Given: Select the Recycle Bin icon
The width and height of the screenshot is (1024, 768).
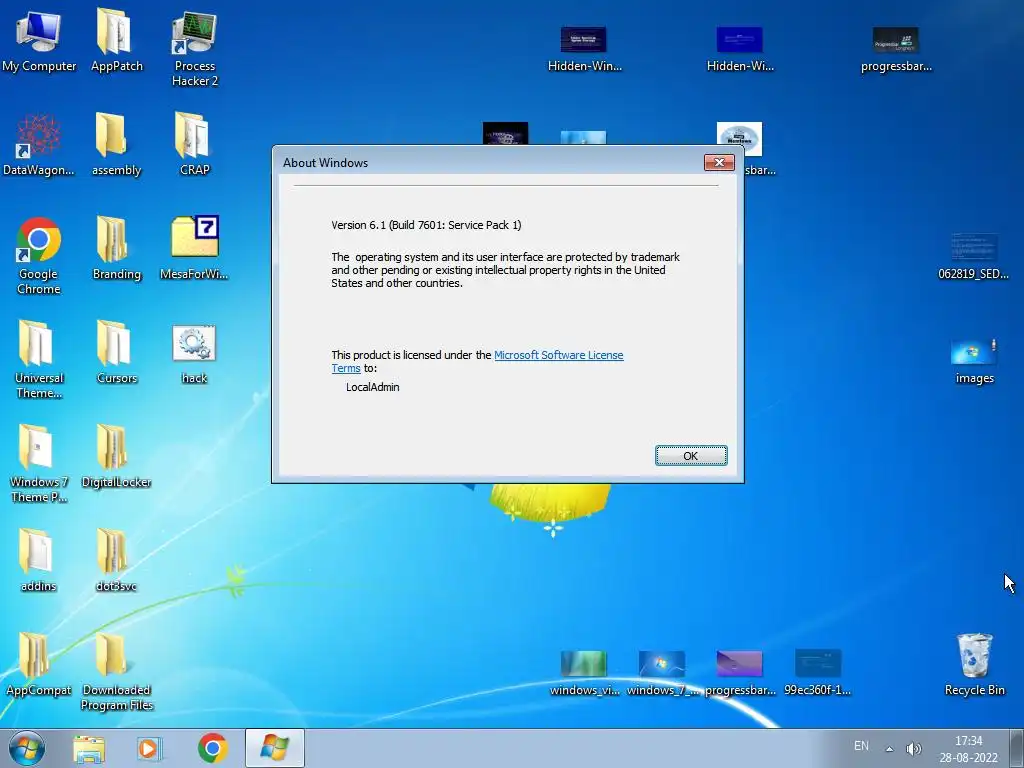Looking at the screenshot, I should point(974,664).
